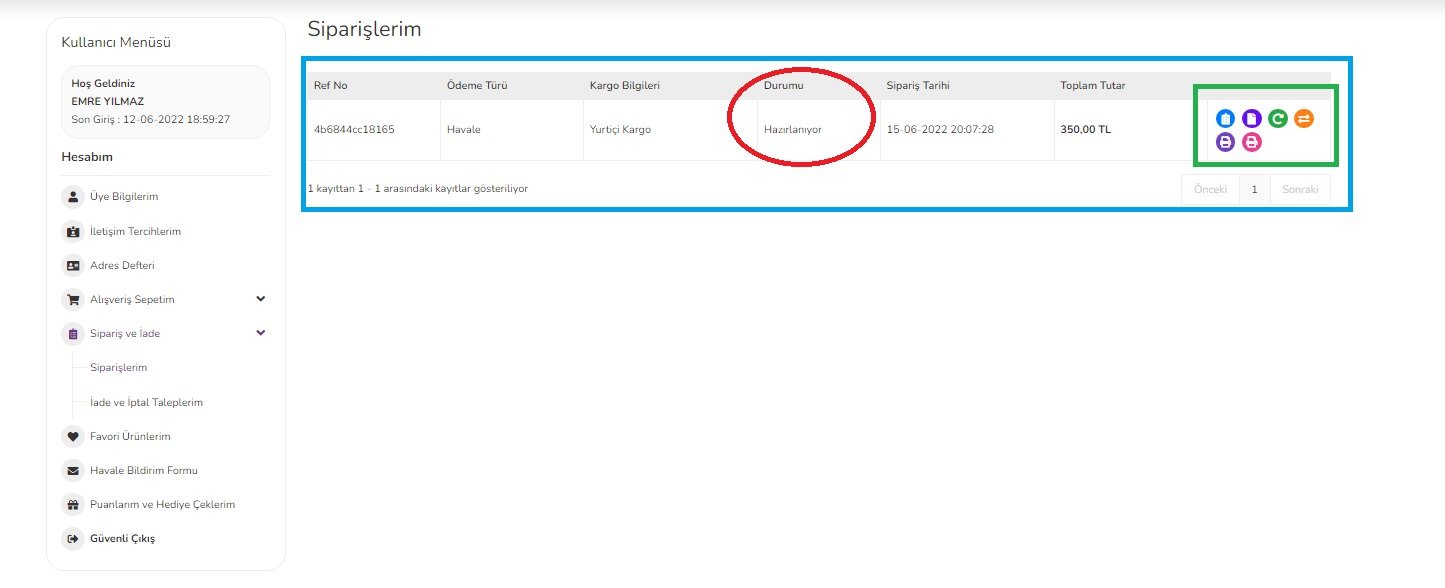Click the Güvenli Çıkış logout icon
Image resolution: width=1445 pixels, height=588 pixels.
[x=73, y=539]
